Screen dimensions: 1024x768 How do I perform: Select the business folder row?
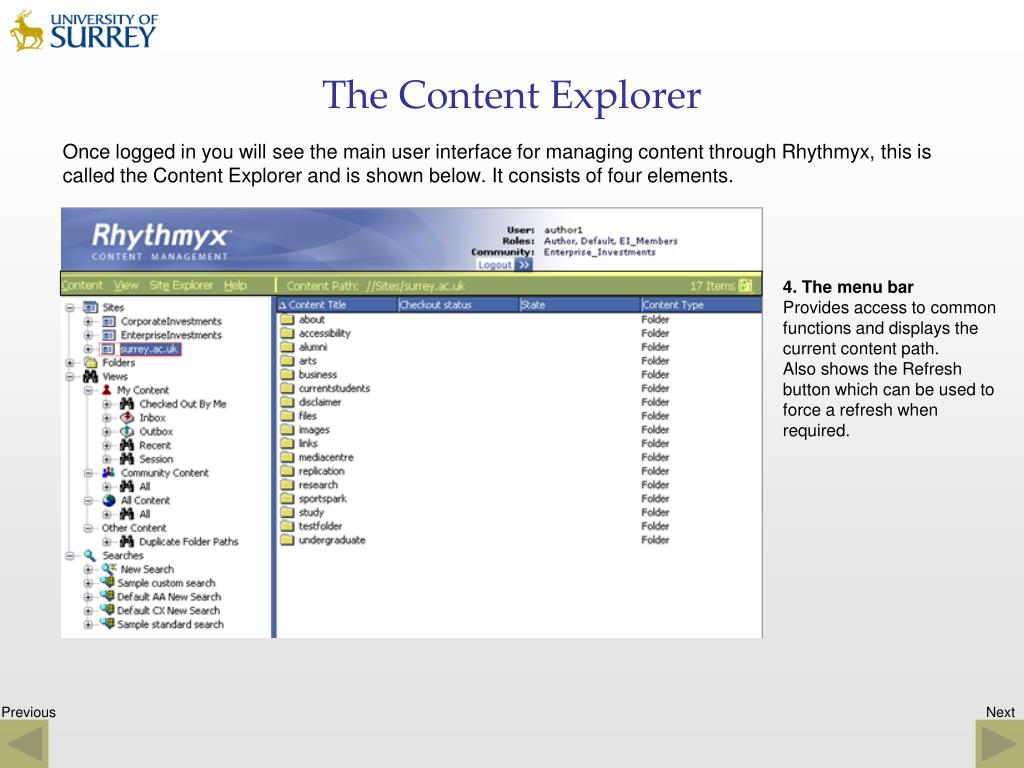(519, 374)
